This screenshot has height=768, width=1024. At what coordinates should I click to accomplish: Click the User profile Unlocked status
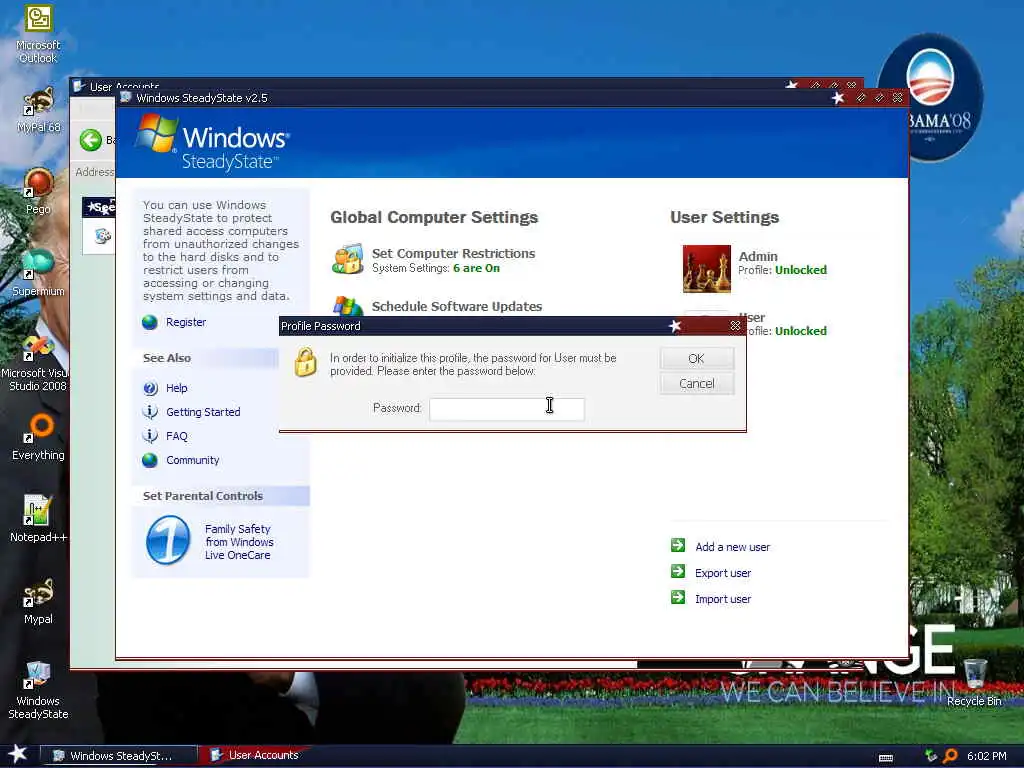coord(801,331)
